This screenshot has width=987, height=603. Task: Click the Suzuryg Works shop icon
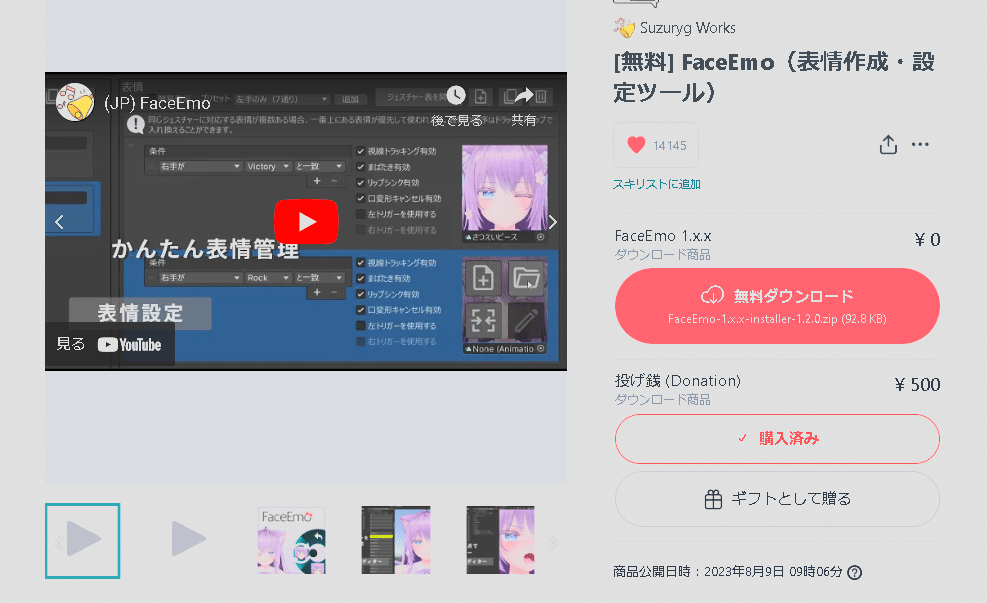624,28
